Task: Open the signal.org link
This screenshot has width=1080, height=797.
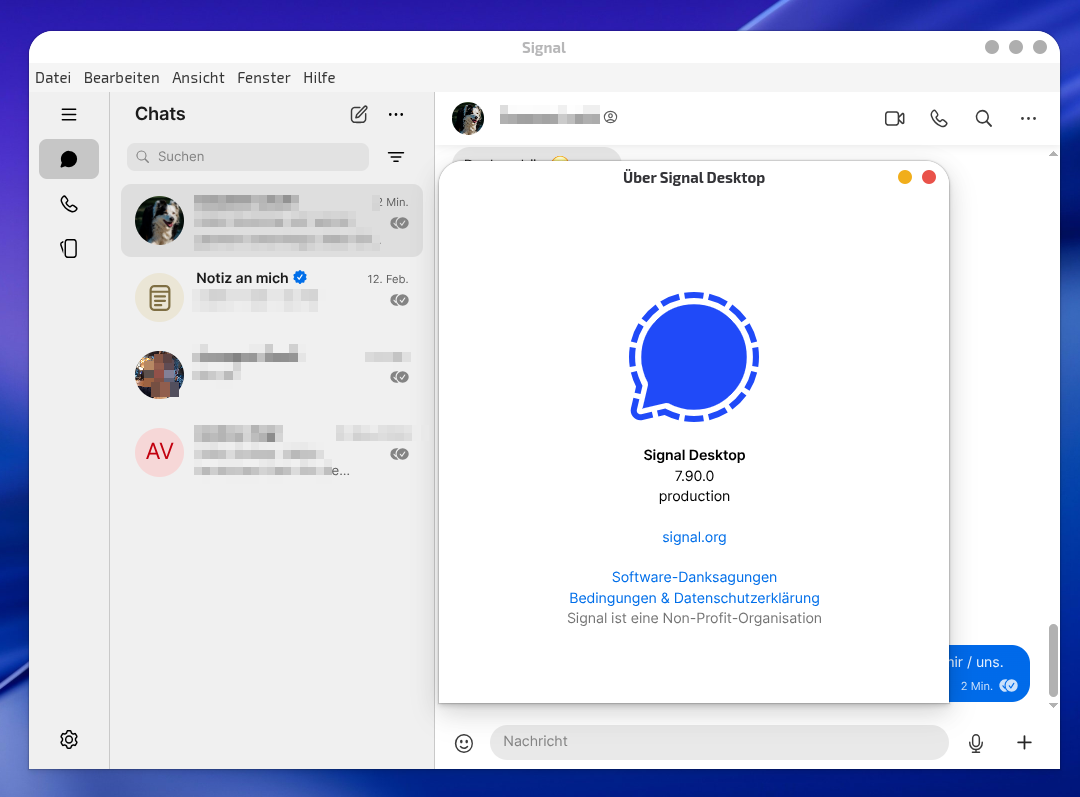Action: (694, 537)
